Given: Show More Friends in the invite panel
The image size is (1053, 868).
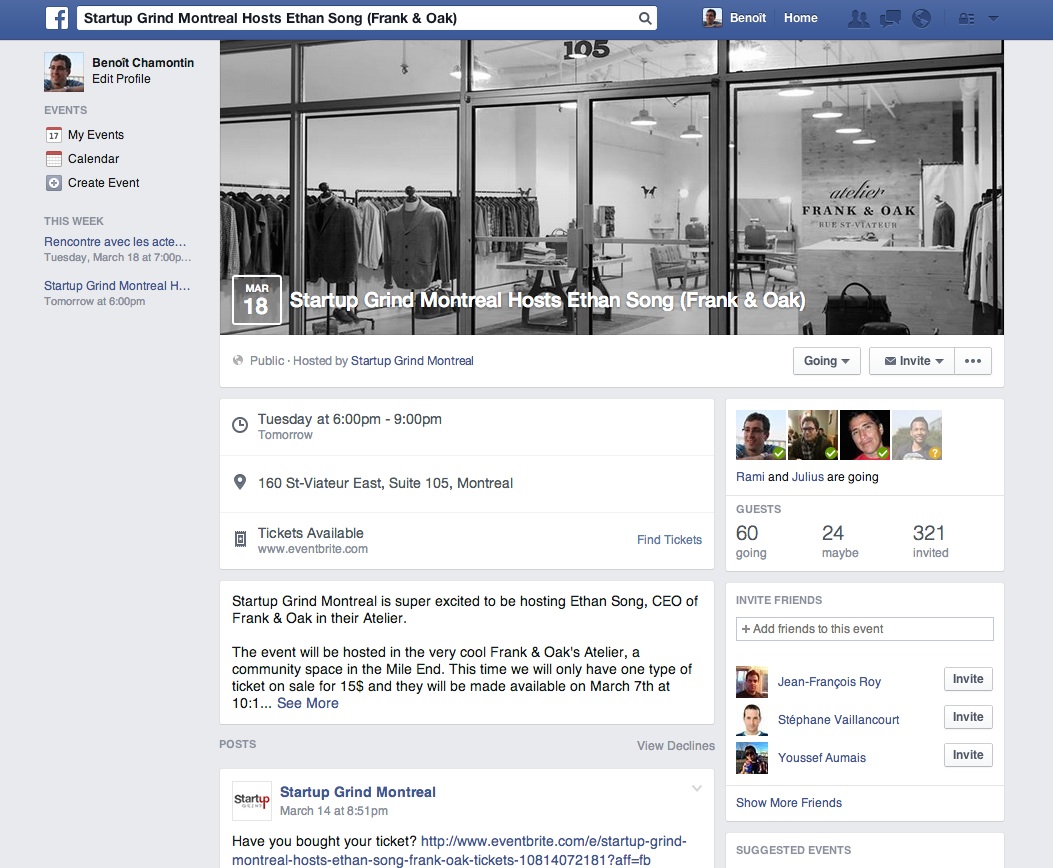Looking at the screenshot, I should (789, 803).
